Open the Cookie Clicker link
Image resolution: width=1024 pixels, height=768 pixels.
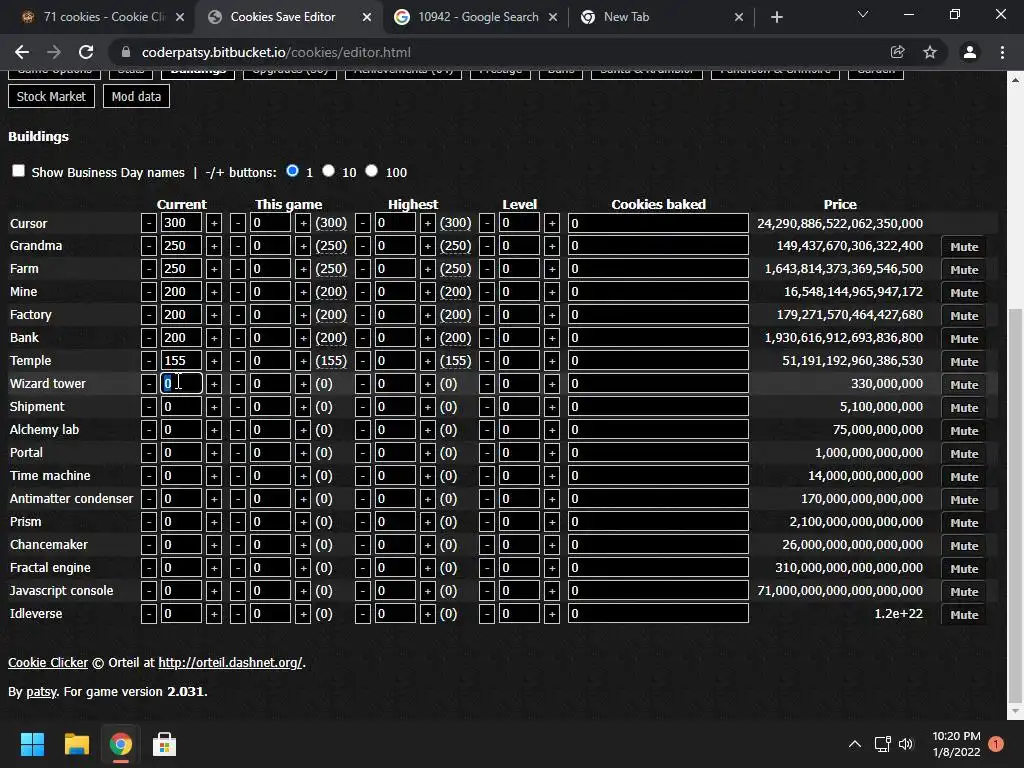48,662
